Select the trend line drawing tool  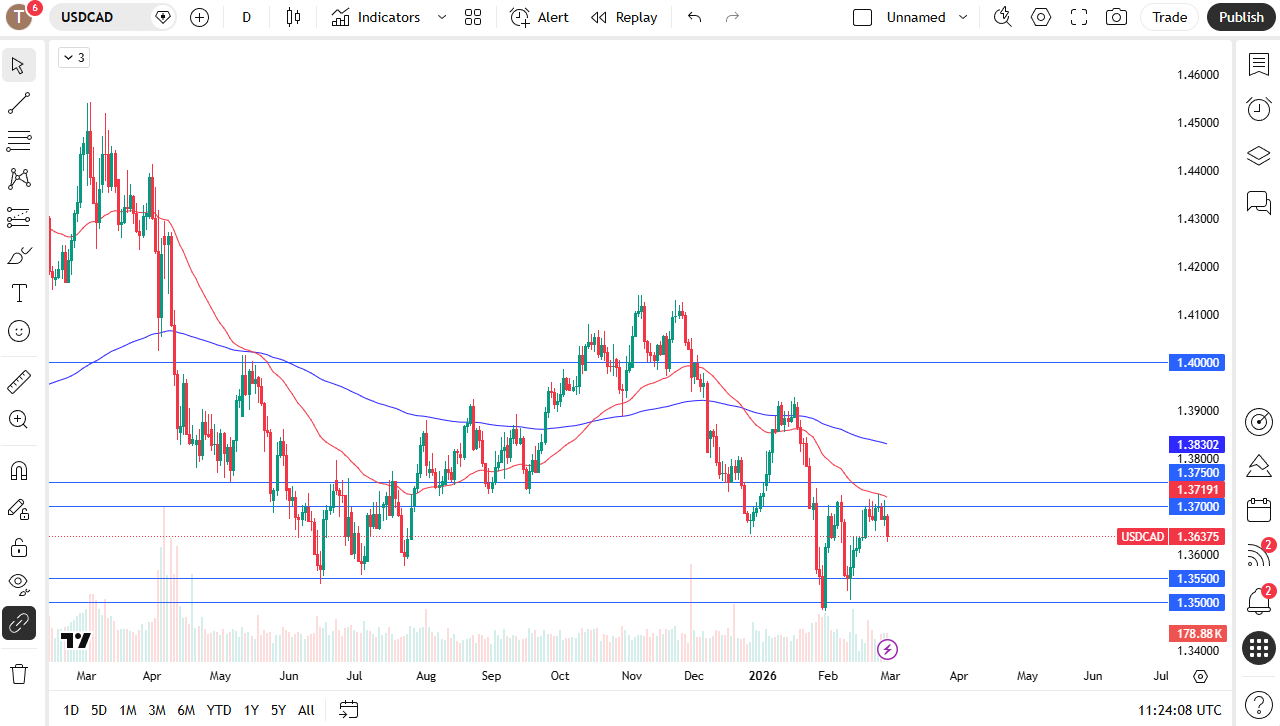coord(18,103)
